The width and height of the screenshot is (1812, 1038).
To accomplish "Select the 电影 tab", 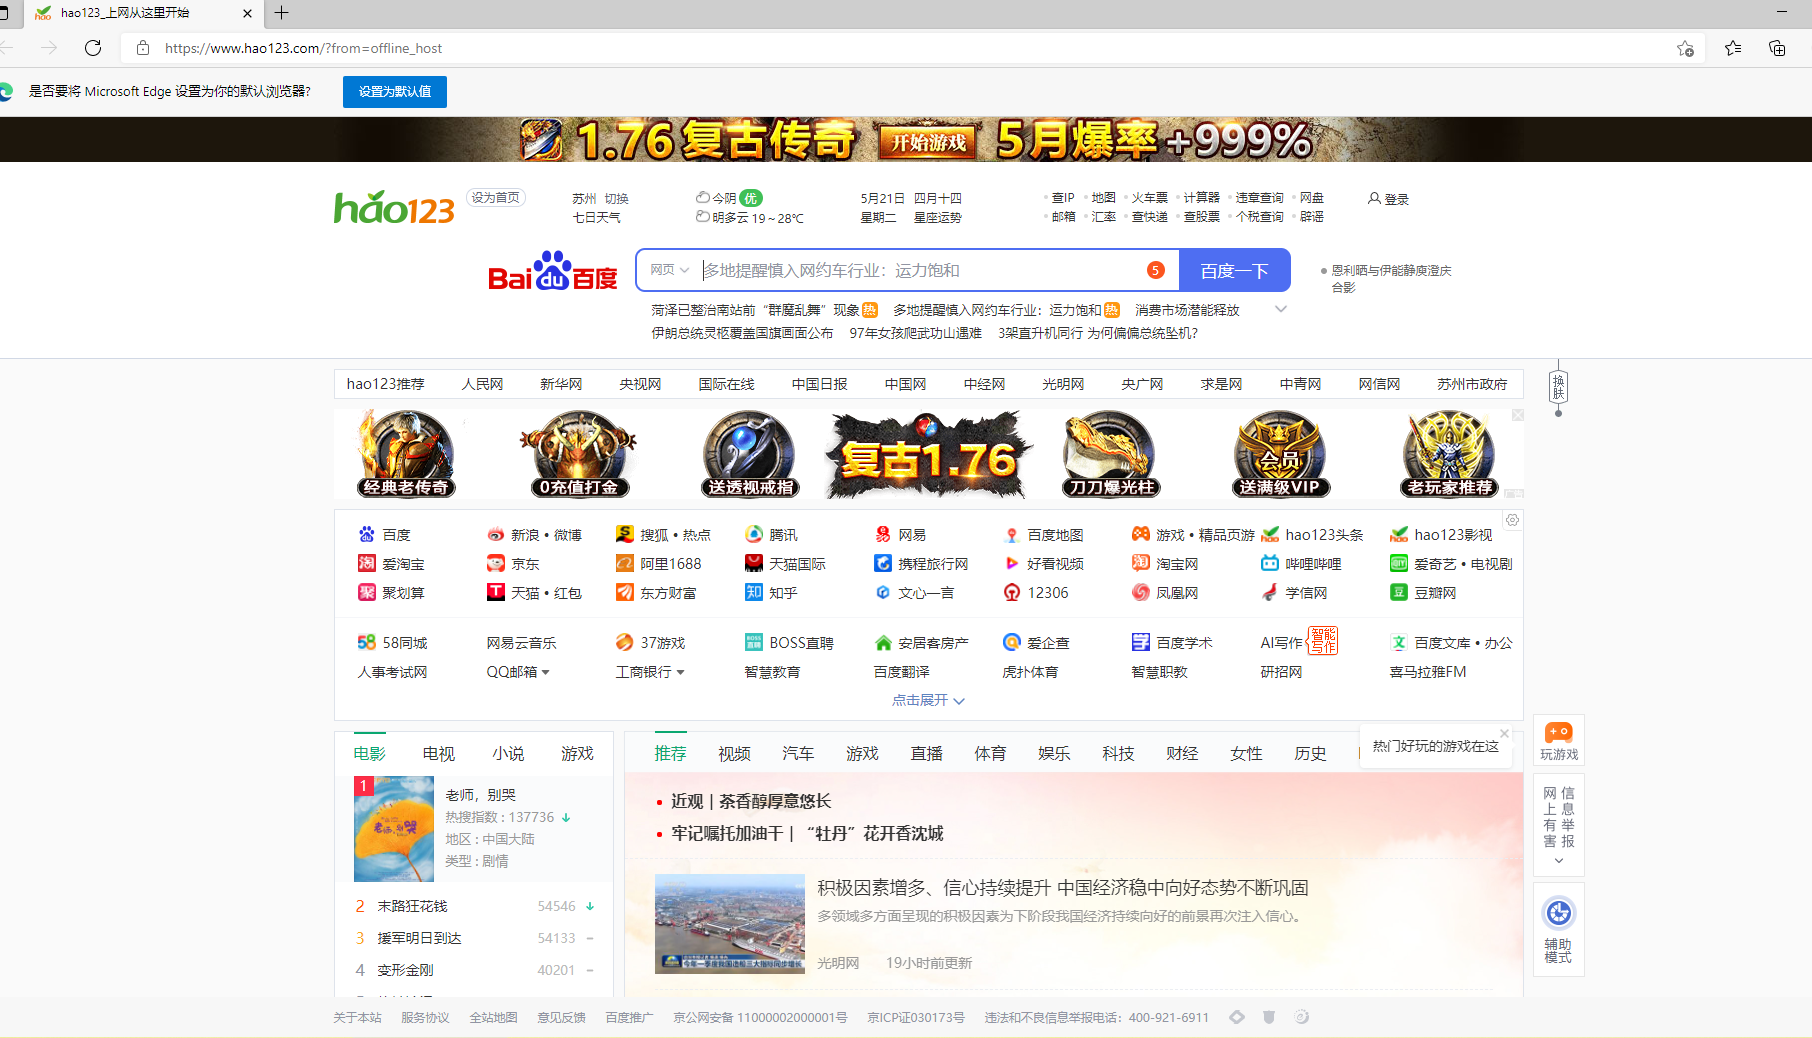I will click(370, 754).
